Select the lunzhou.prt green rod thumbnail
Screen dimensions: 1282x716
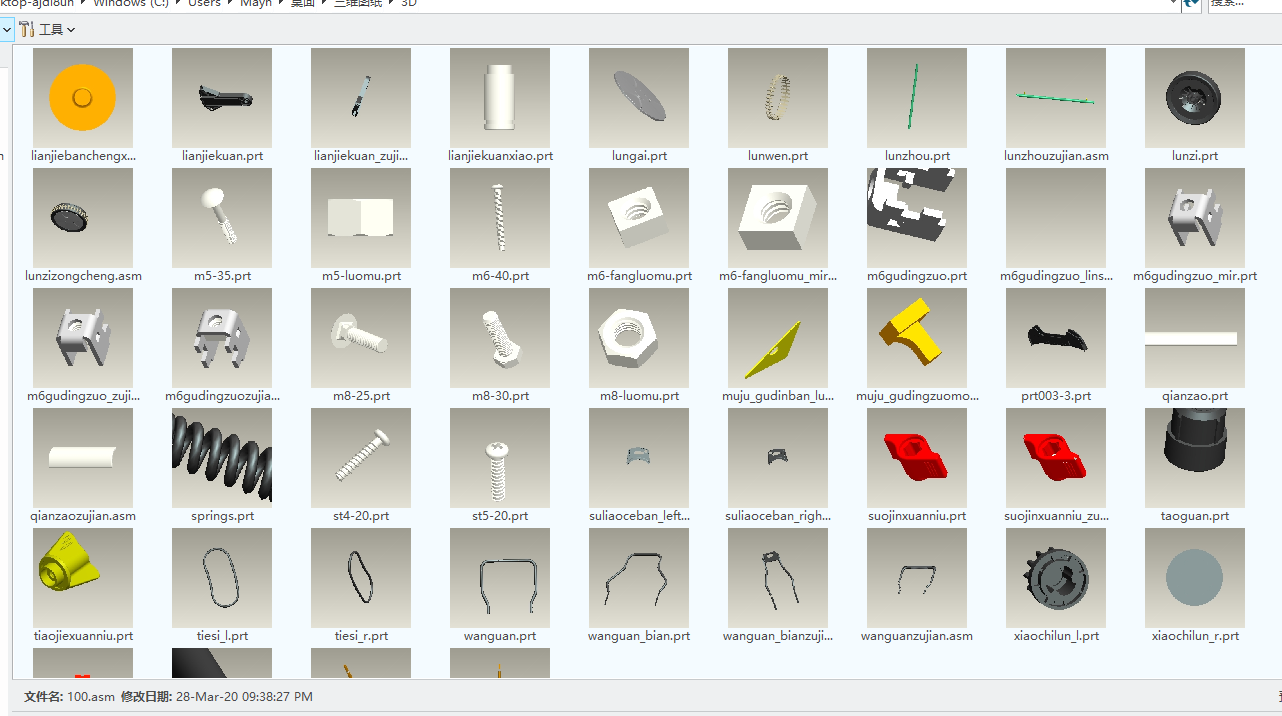(x=917, y=98)
